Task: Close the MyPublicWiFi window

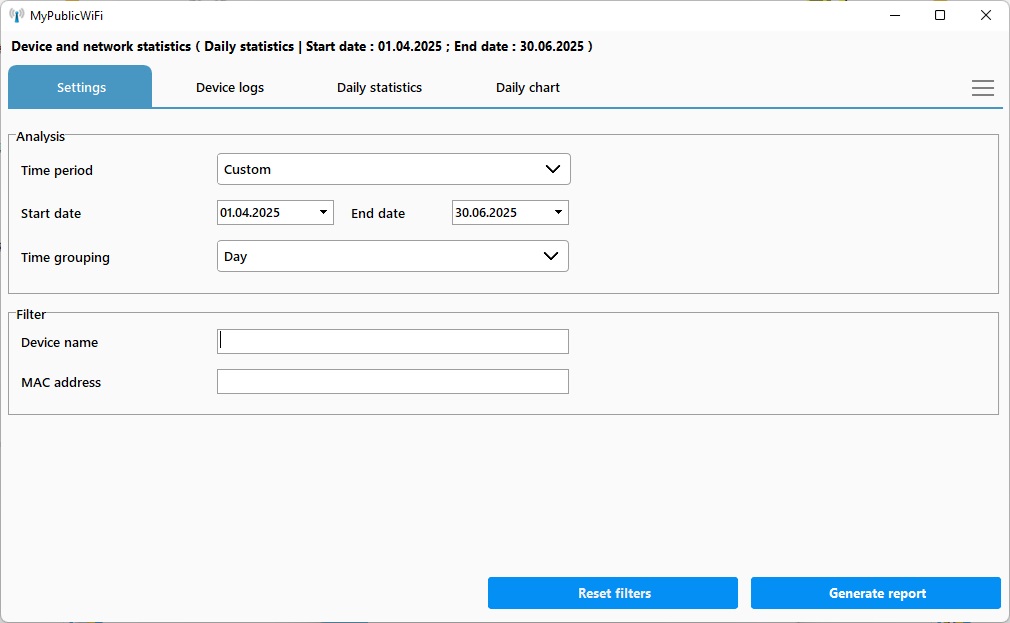Action: coord(986,15)
